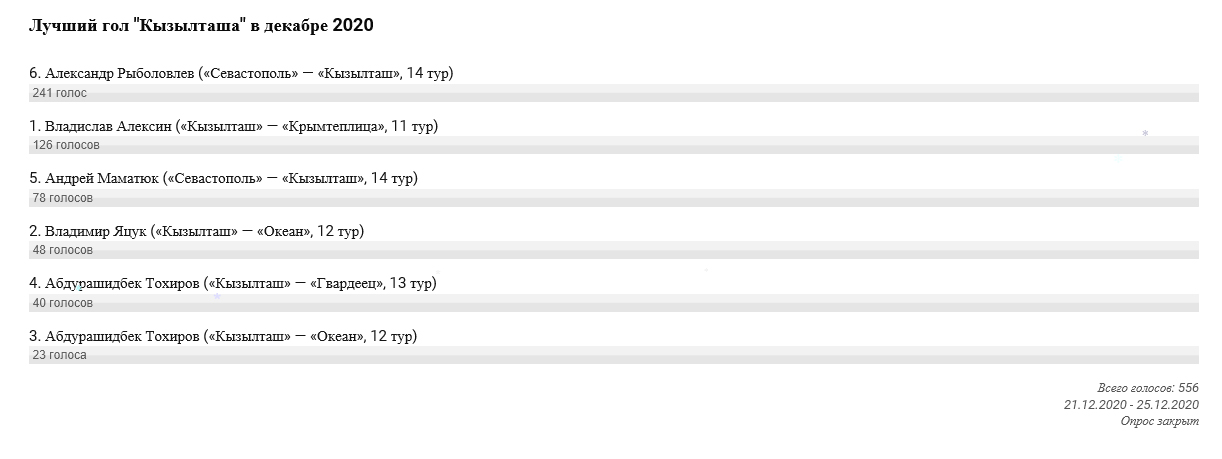Click the 241 голос result bar
Screen dimensions: 1222x459
[x=614, y=93]
